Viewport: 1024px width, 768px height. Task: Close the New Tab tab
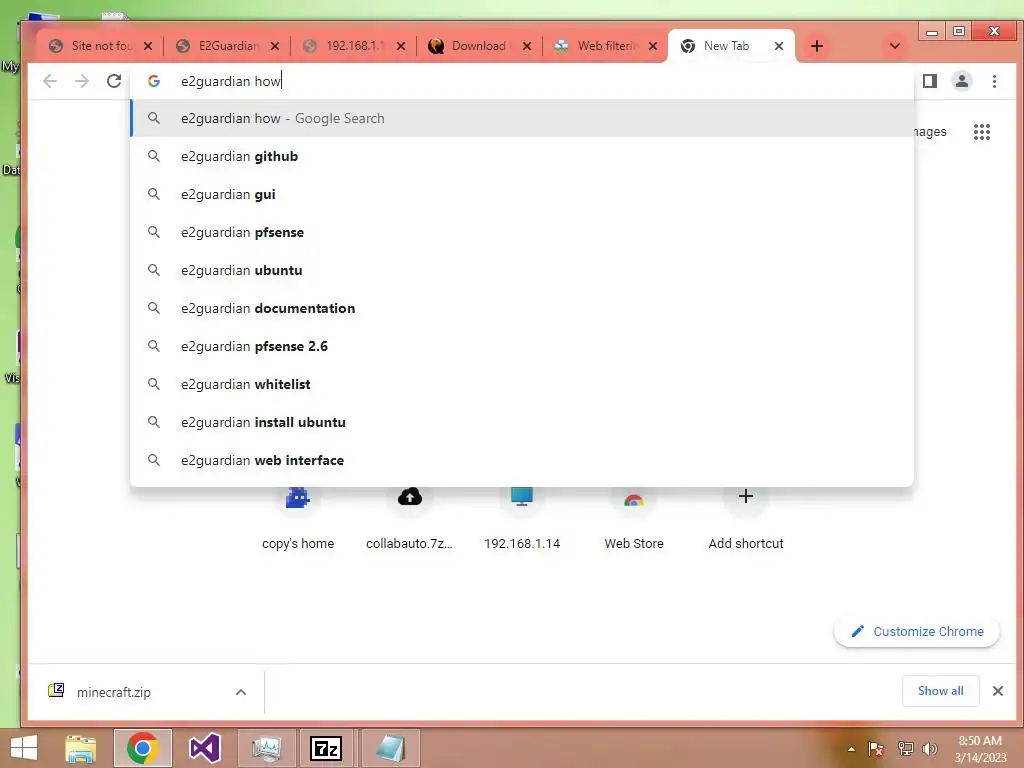(x=778, y=46)
